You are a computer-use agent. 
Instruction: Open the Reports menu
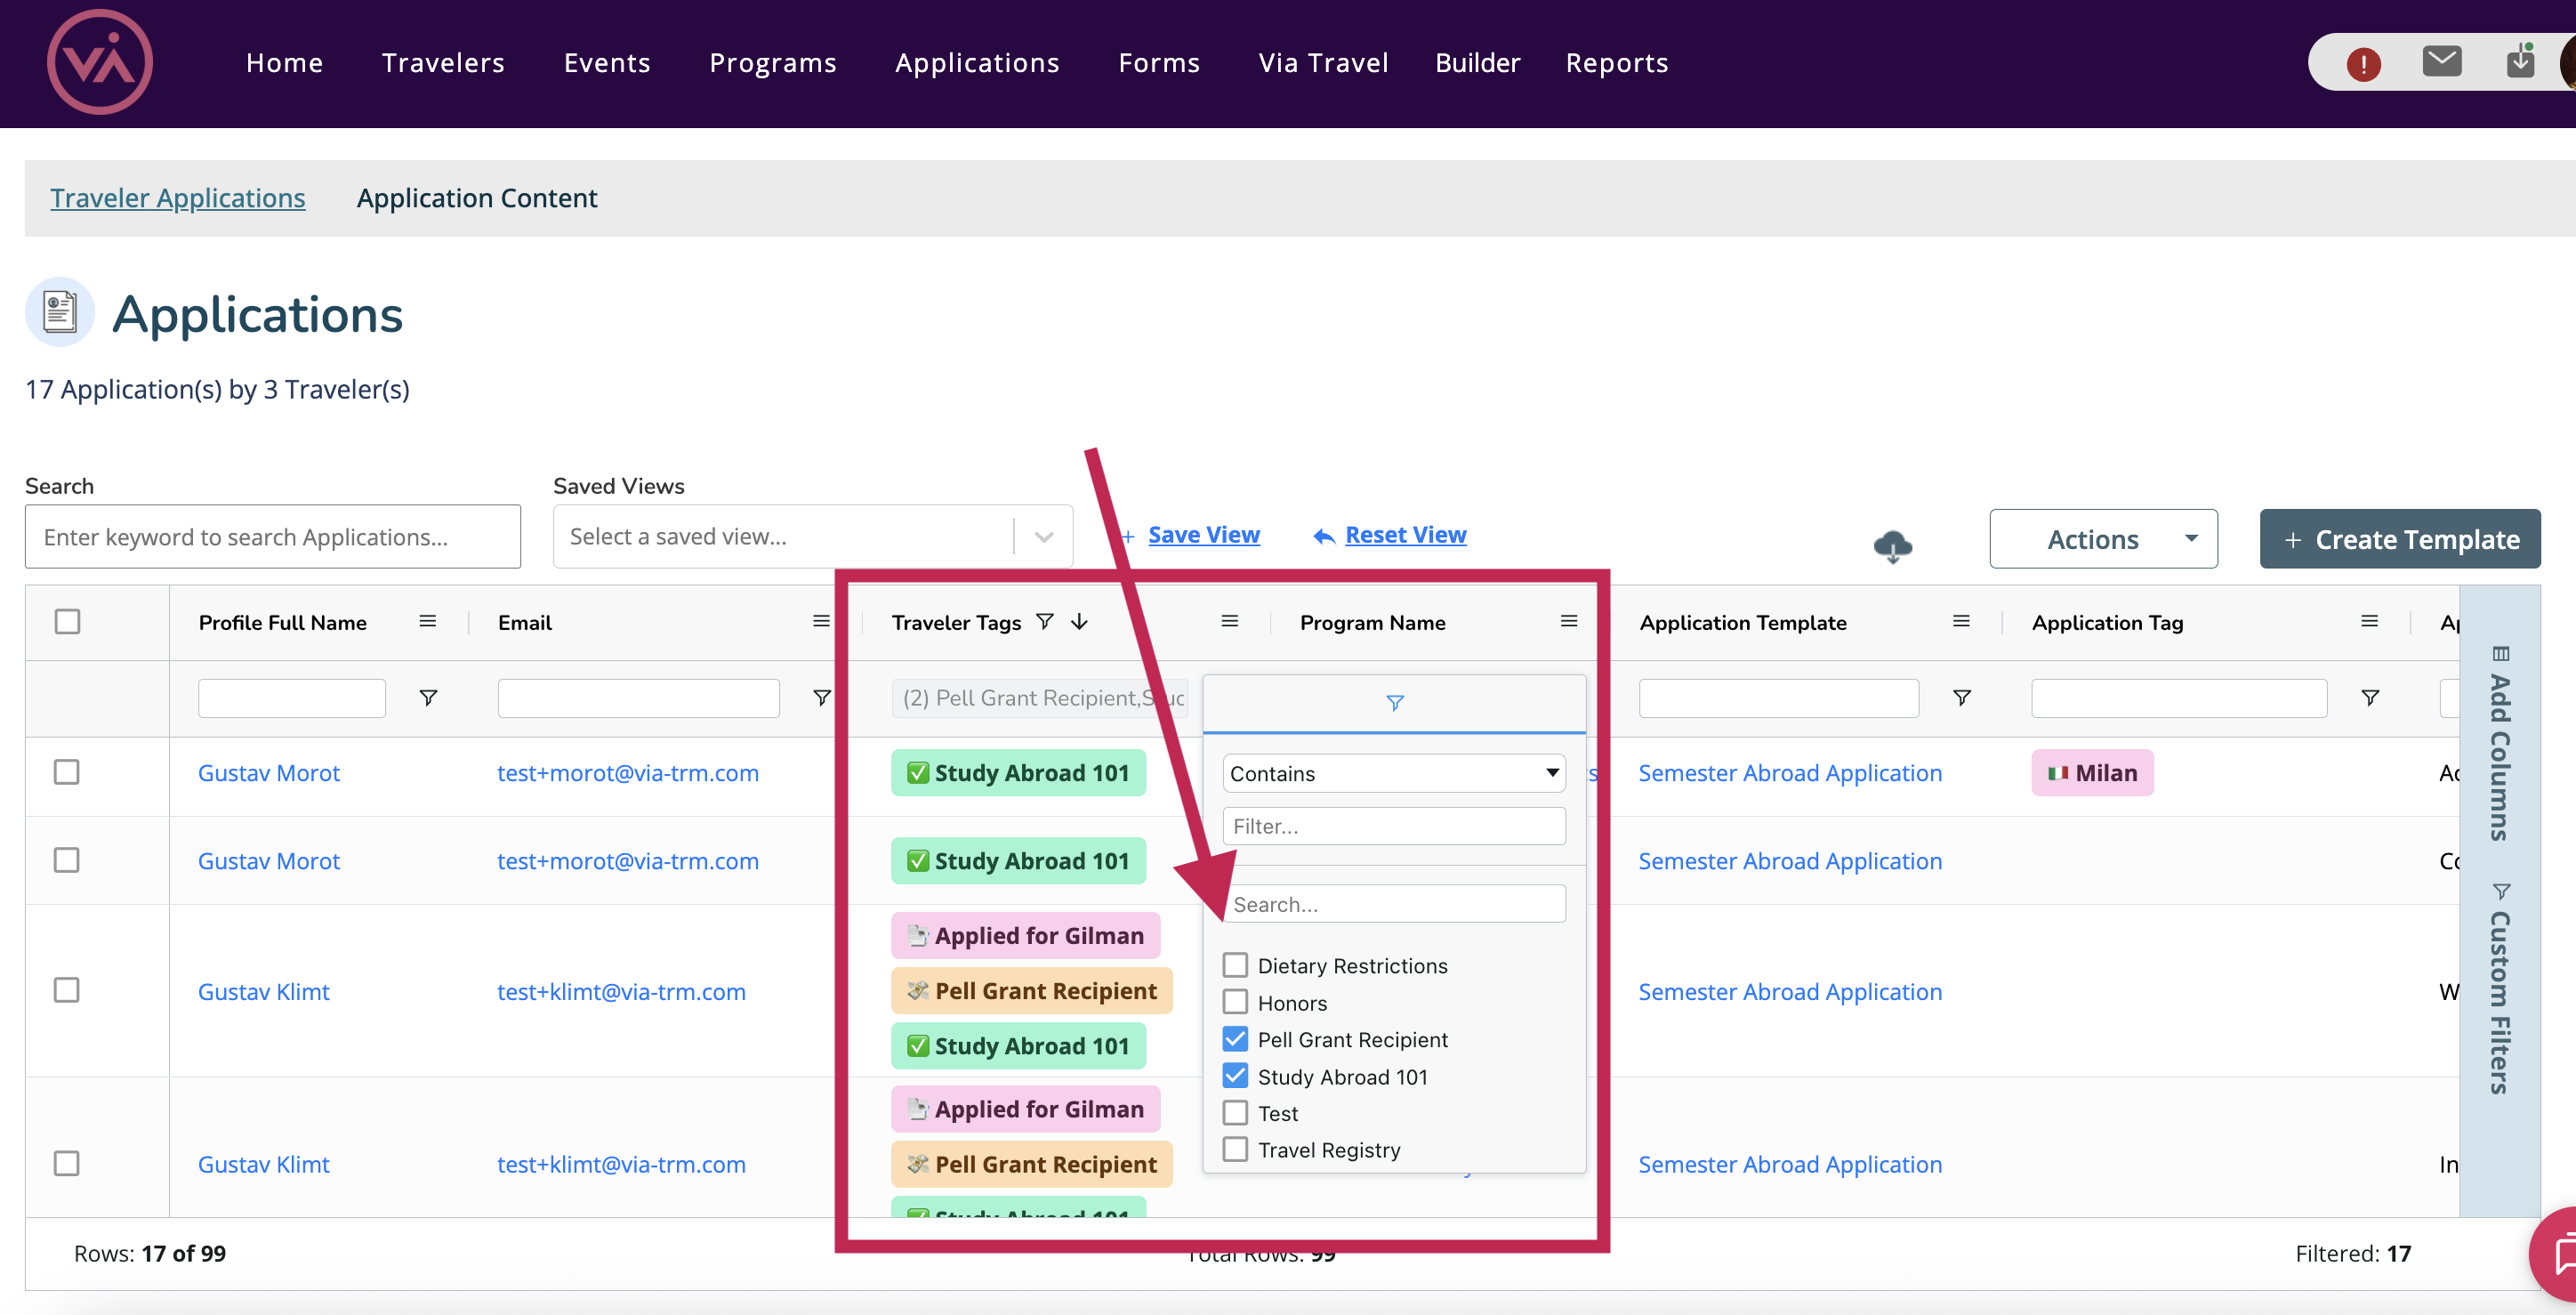(1617, 62)
